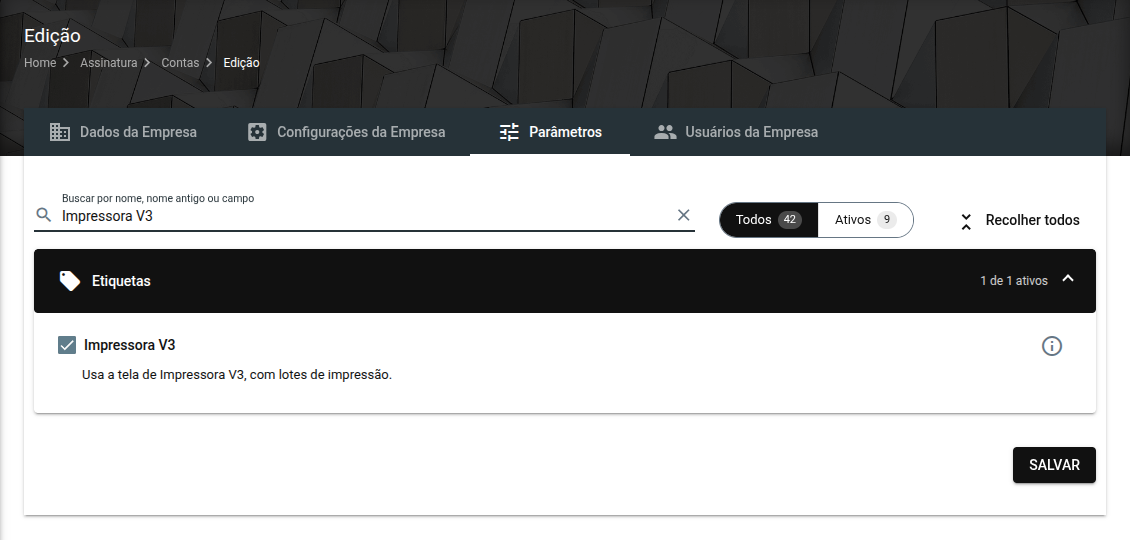Go to Home breadcrumb link
Image resolution: width=1130 pixels, height=540 pixels.
click(x=40, y=63)
